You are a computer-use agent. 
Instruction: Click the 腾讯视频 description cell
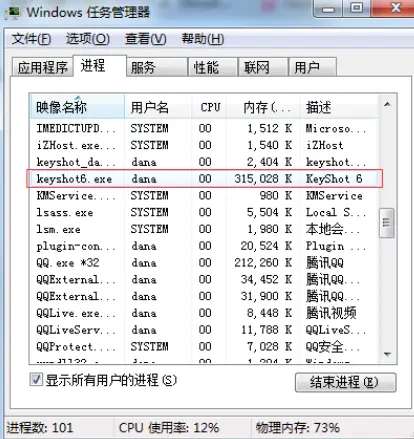tap(331, 313)
